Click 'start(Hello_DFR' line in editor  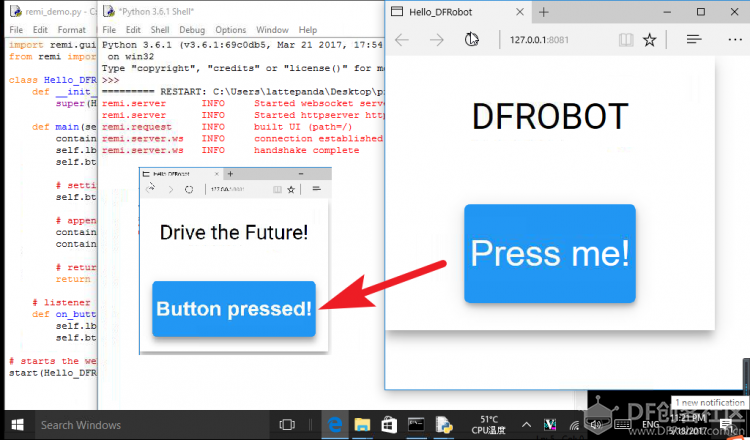[x=53, y=373]
